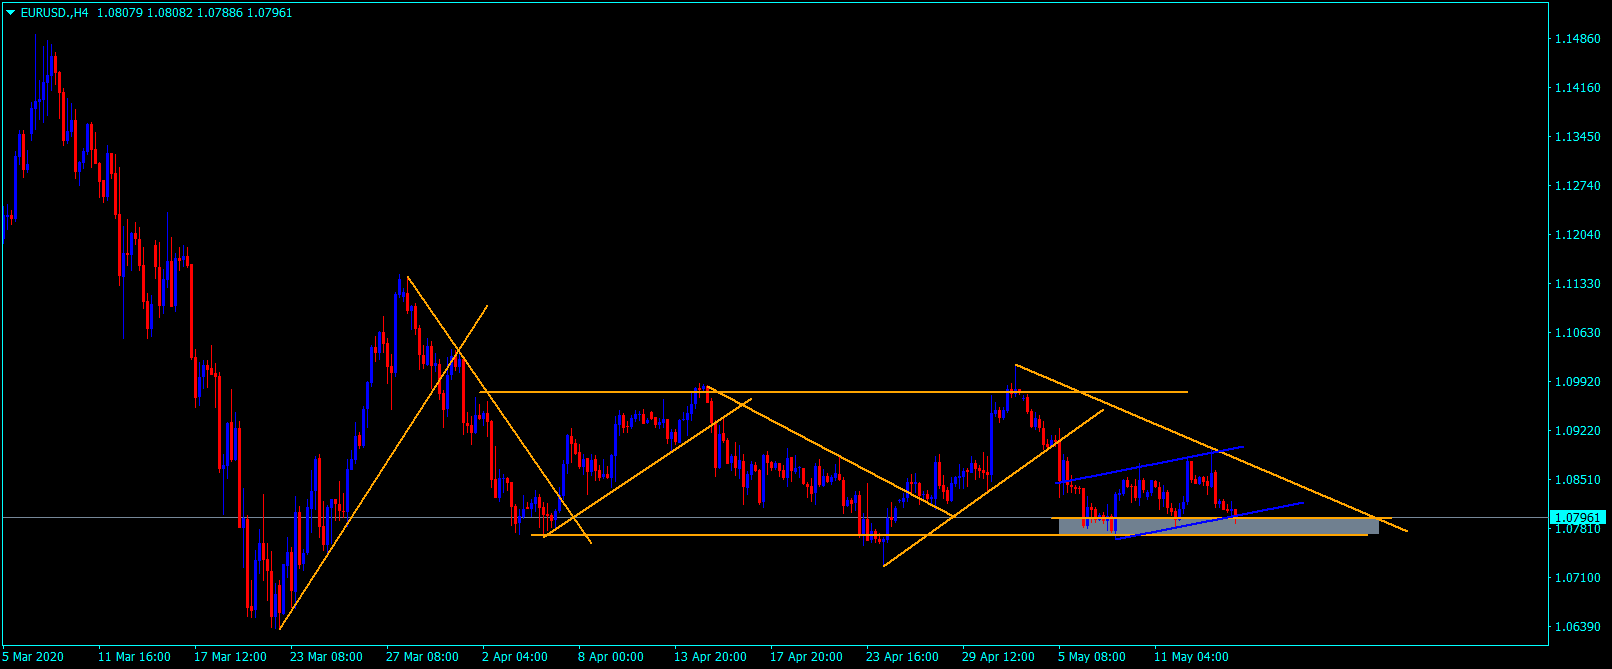1612x669 pixels.
Task: Click the 5 May 08:00 time label
Action: (1091, 657)
